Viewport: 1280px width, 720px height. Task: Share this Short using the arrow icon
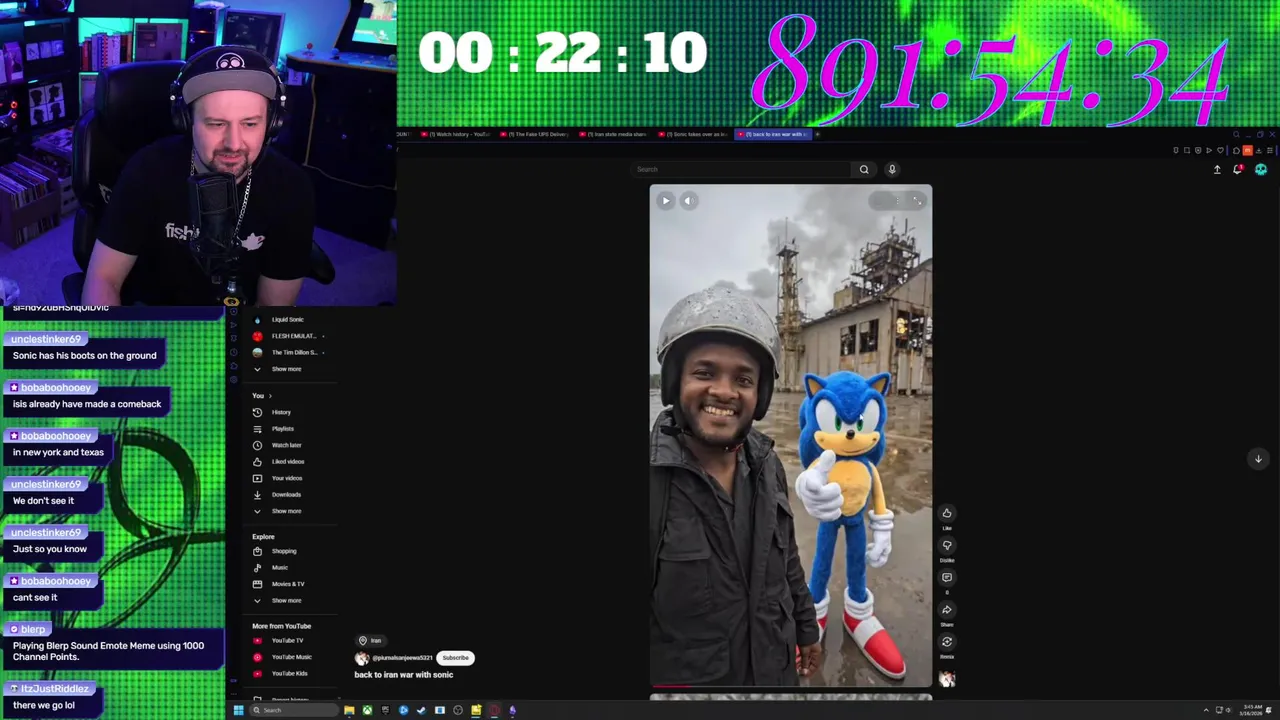(x=947, y=610)
